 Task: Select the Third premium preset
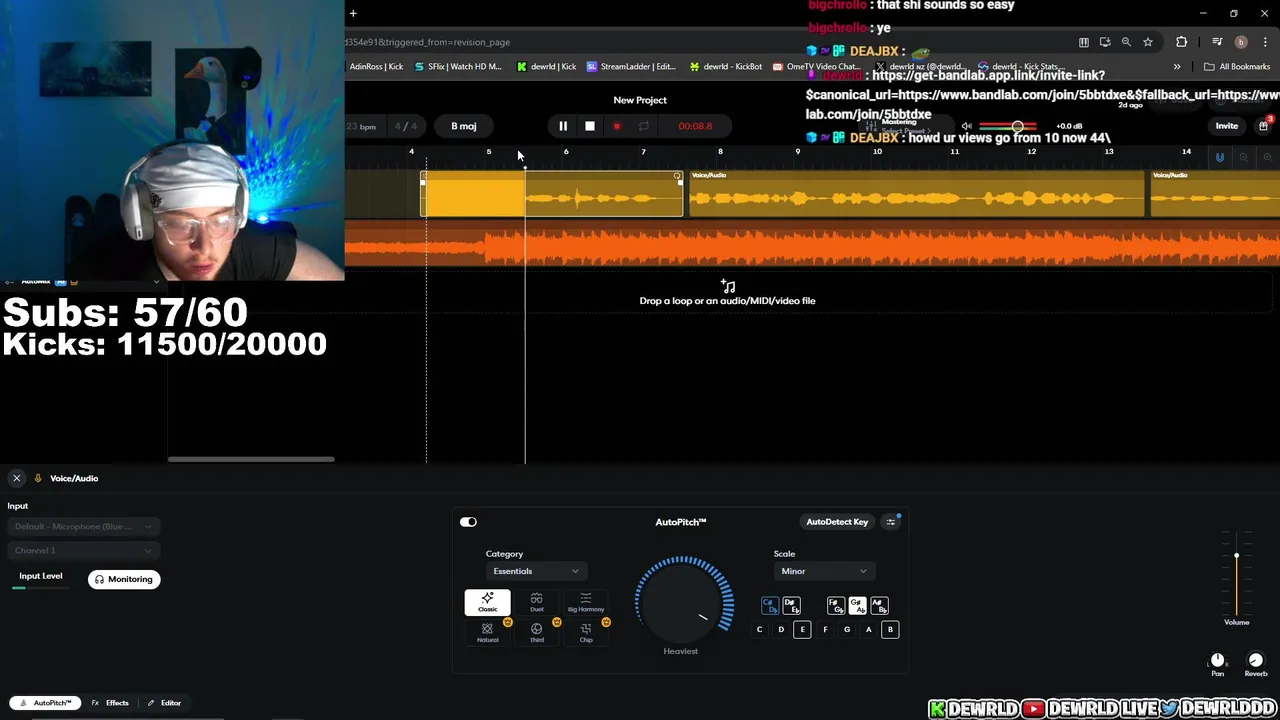click(537, 632)
